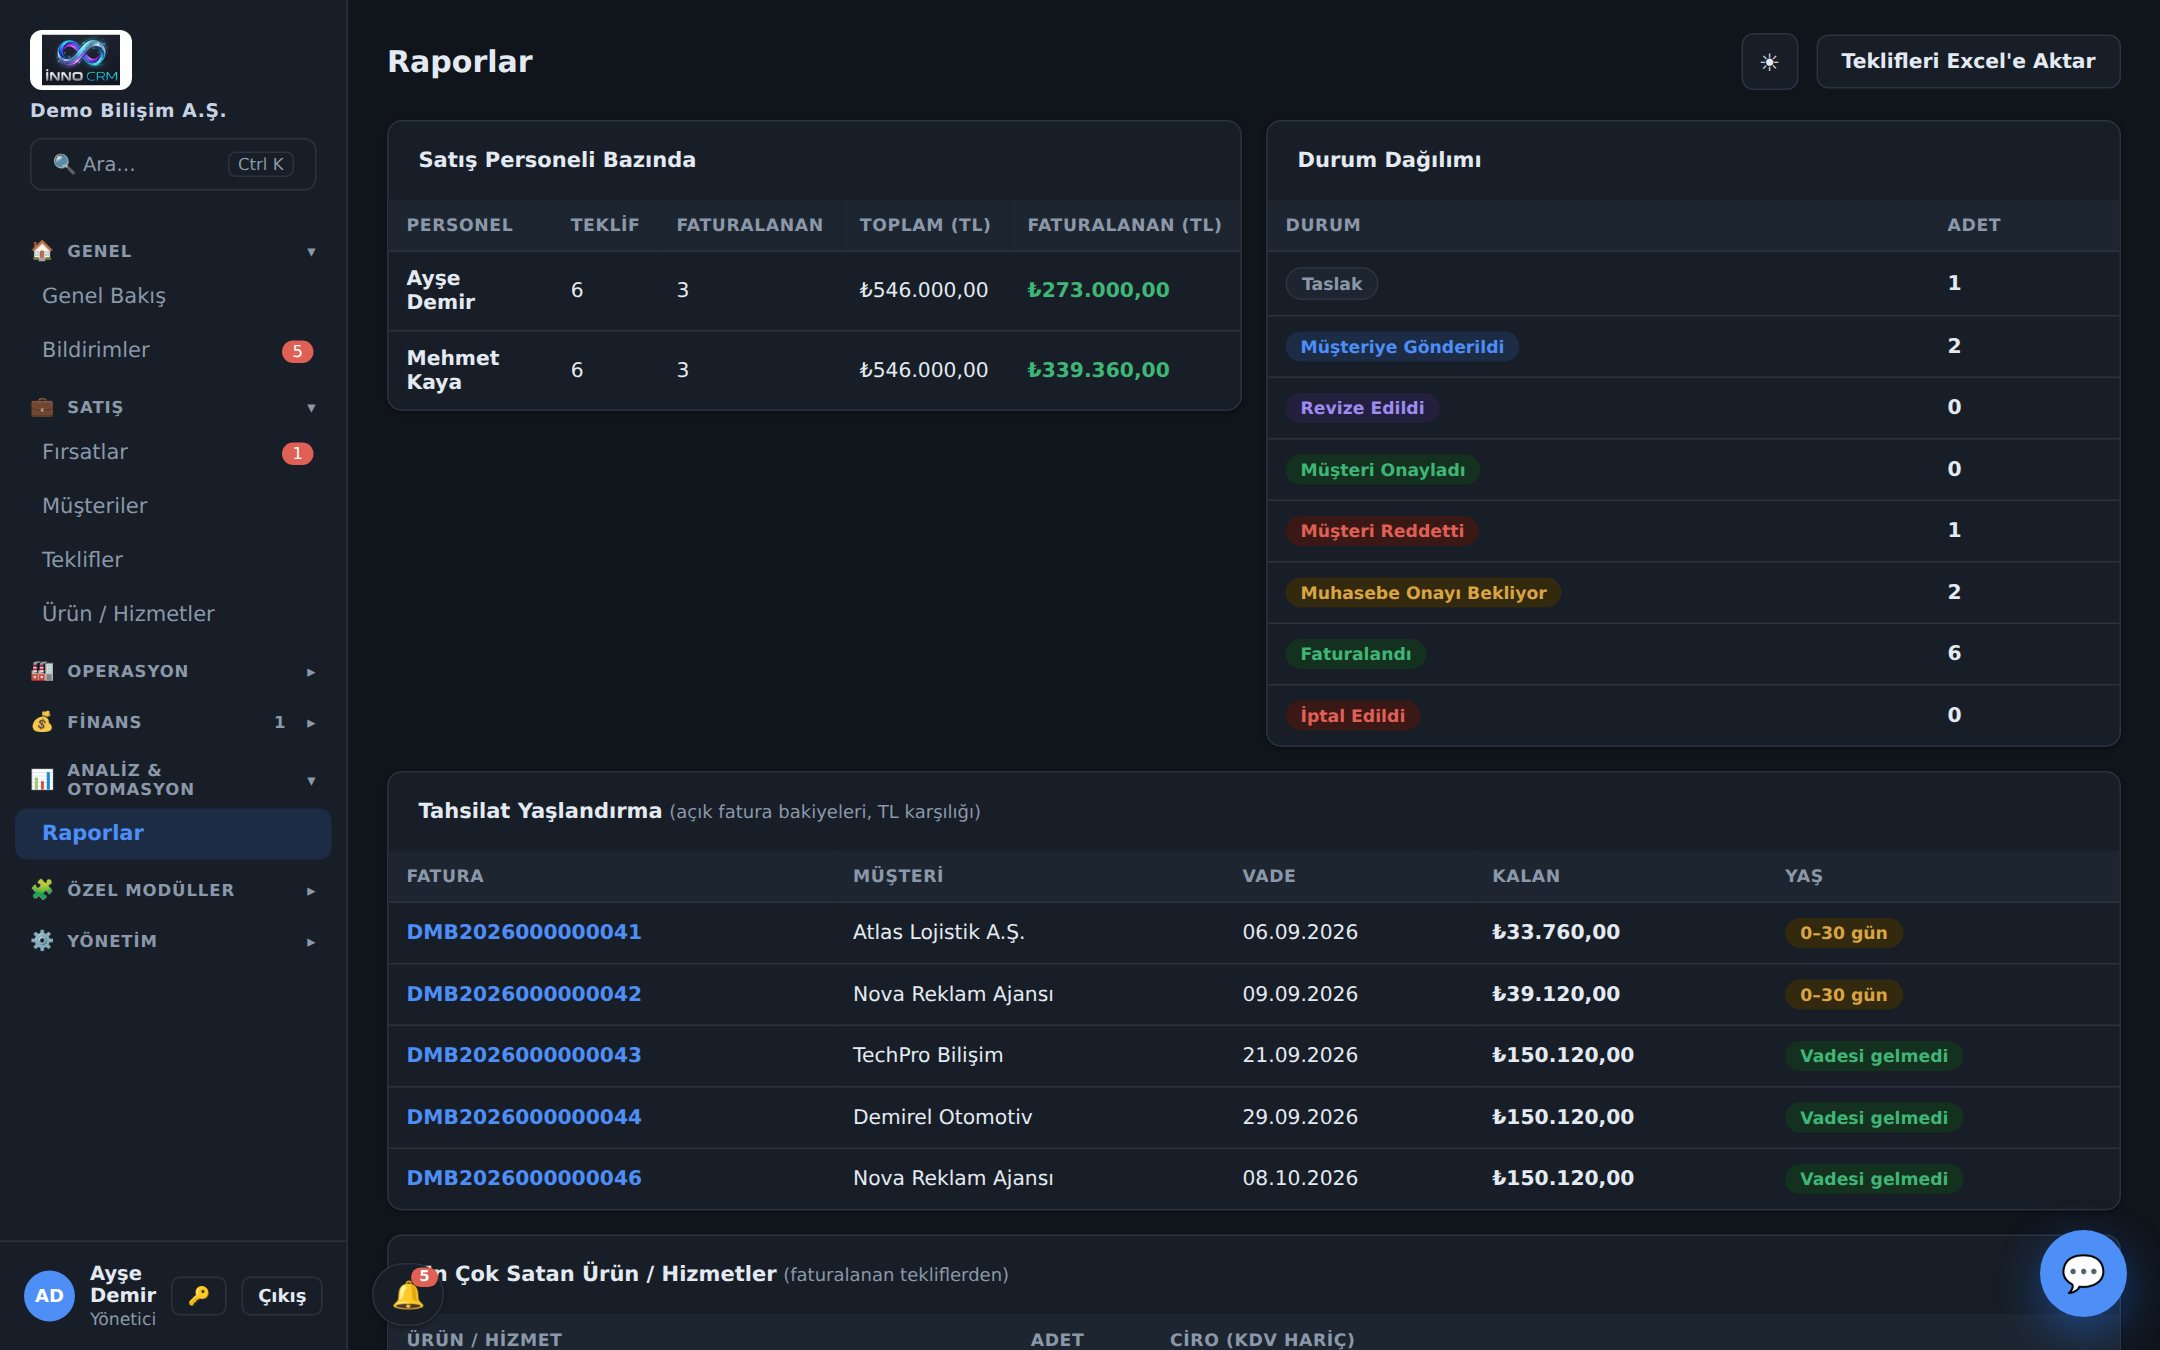Click the briefcase icon next to SATIŞ
Viewport: 2160px width, 1350px height.
(x=42, y=407)
